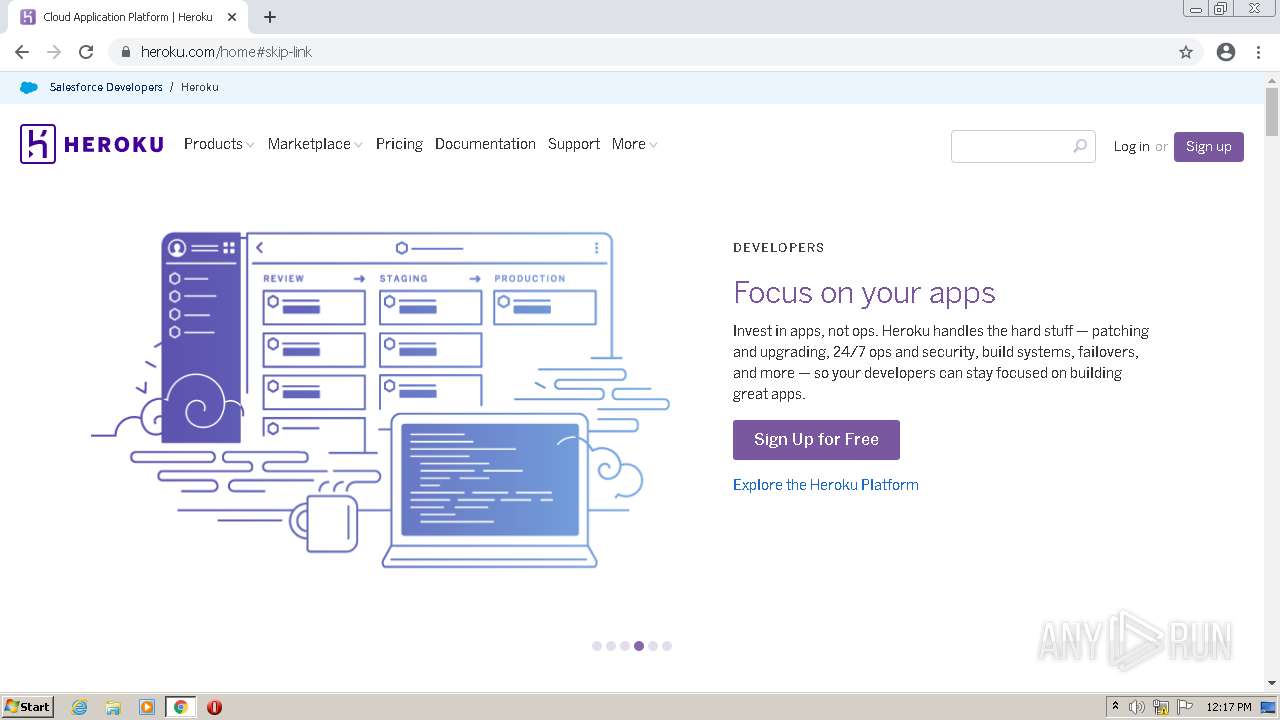Image resolution: width=1280 pixels, height=720 pixels.
Task: Click the scrollbar down arrow
Action: point(1272,683)
